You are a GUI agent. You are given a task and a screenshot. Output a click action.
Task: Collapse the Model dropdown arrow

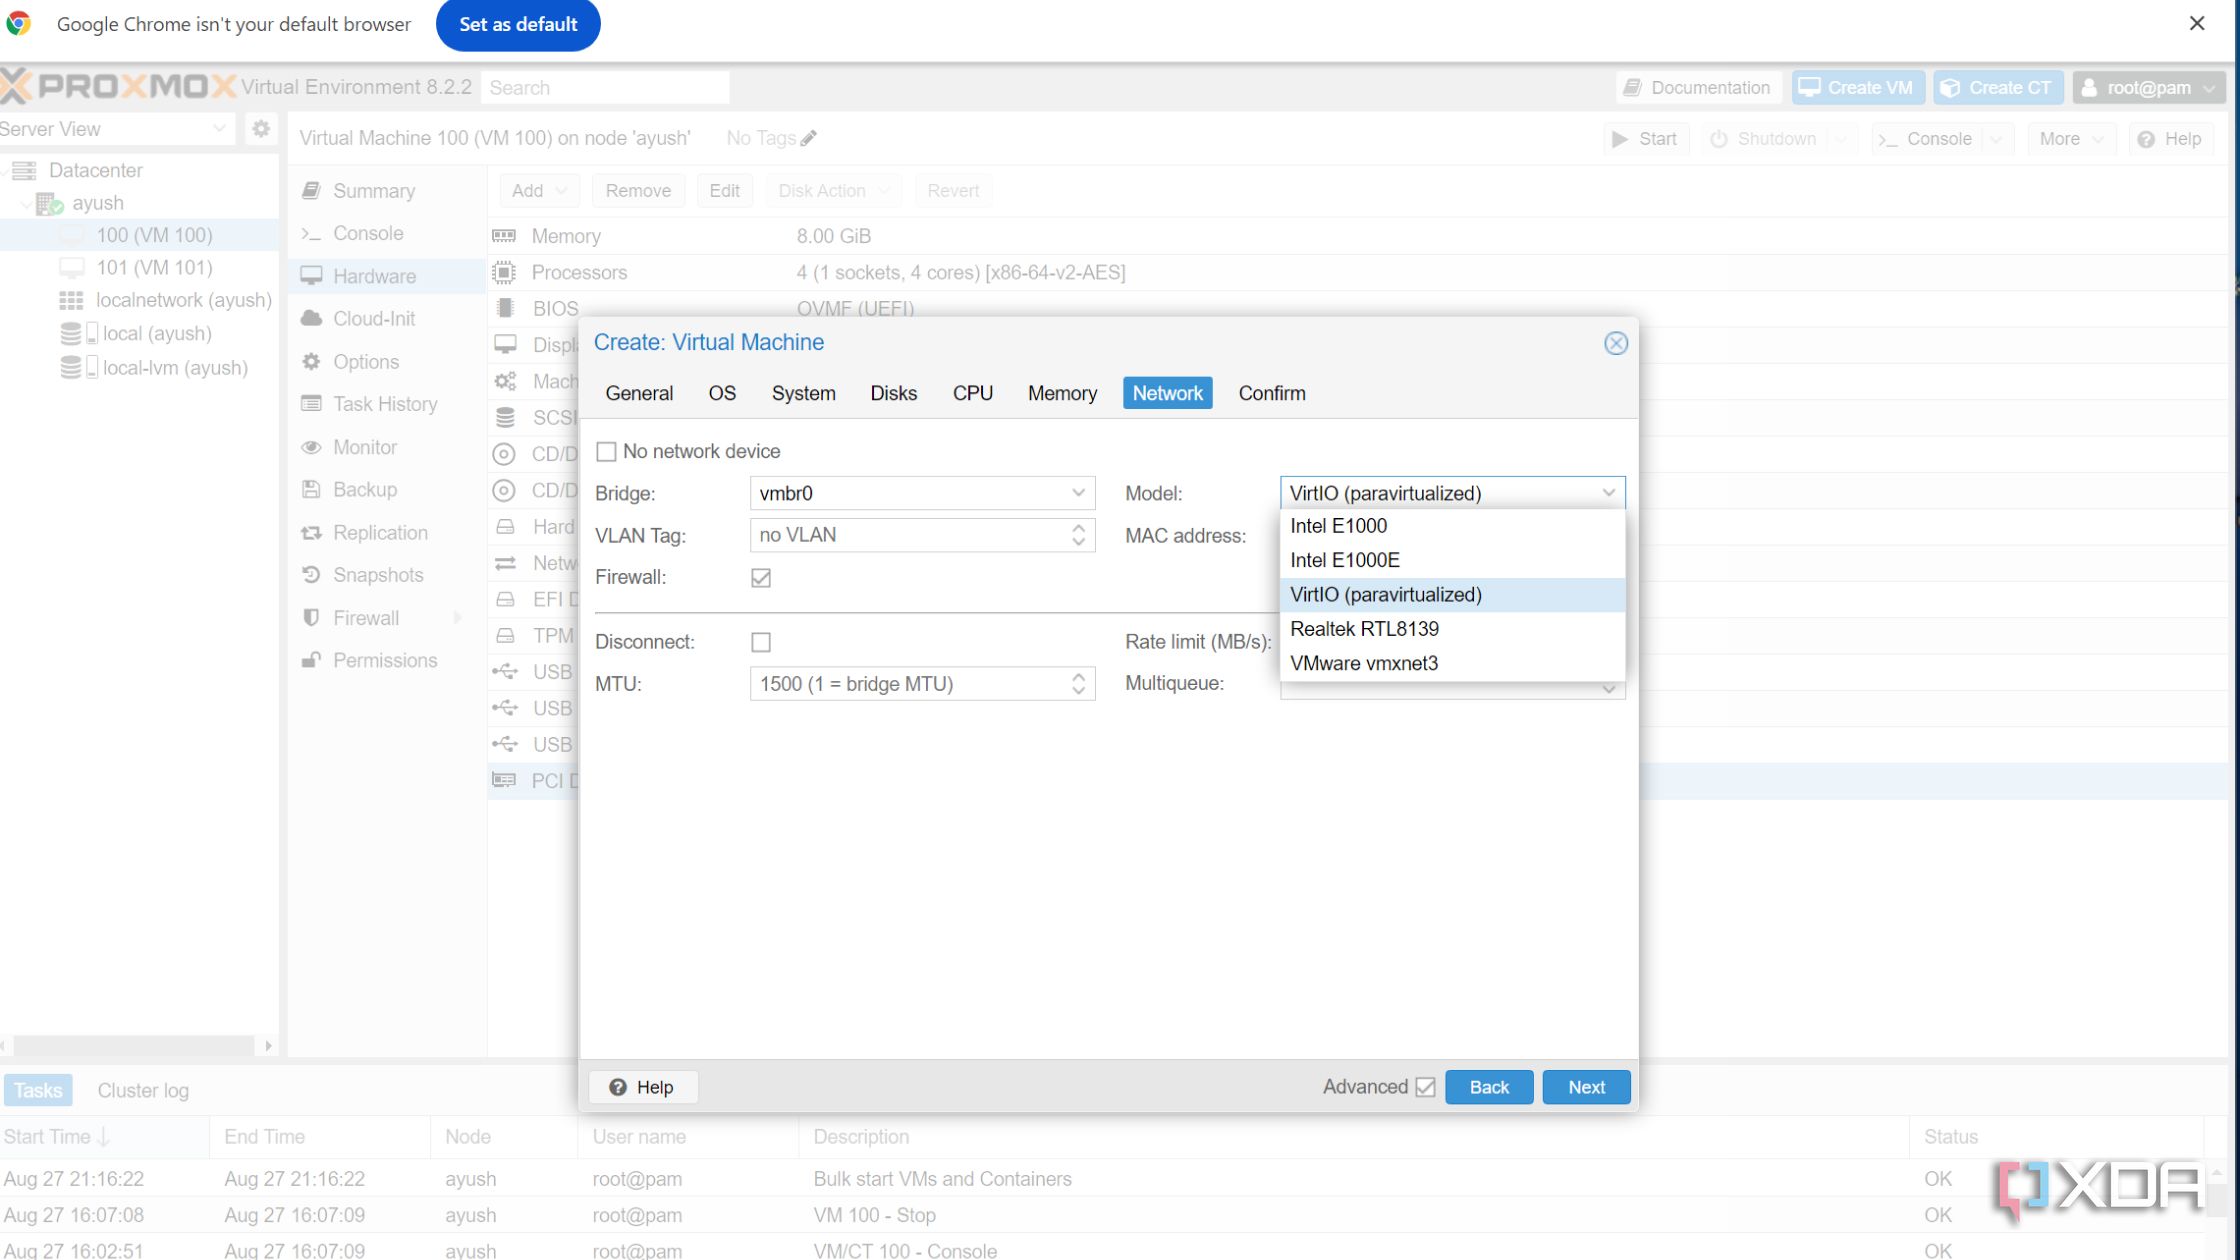pos(1608,493)
